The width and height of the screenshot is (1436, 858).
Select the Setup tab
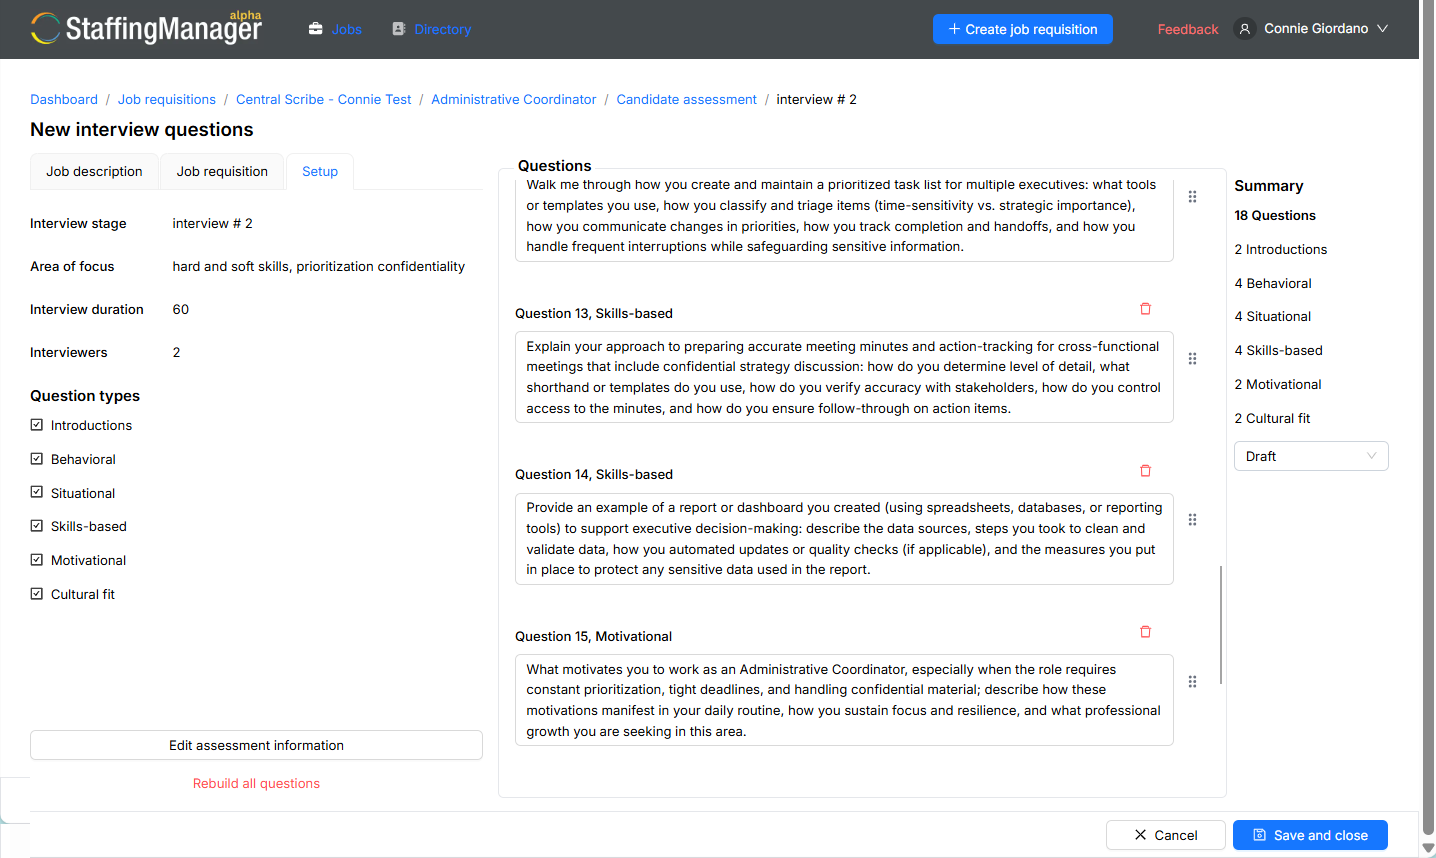pyautogui.click(x=320, y=172)
